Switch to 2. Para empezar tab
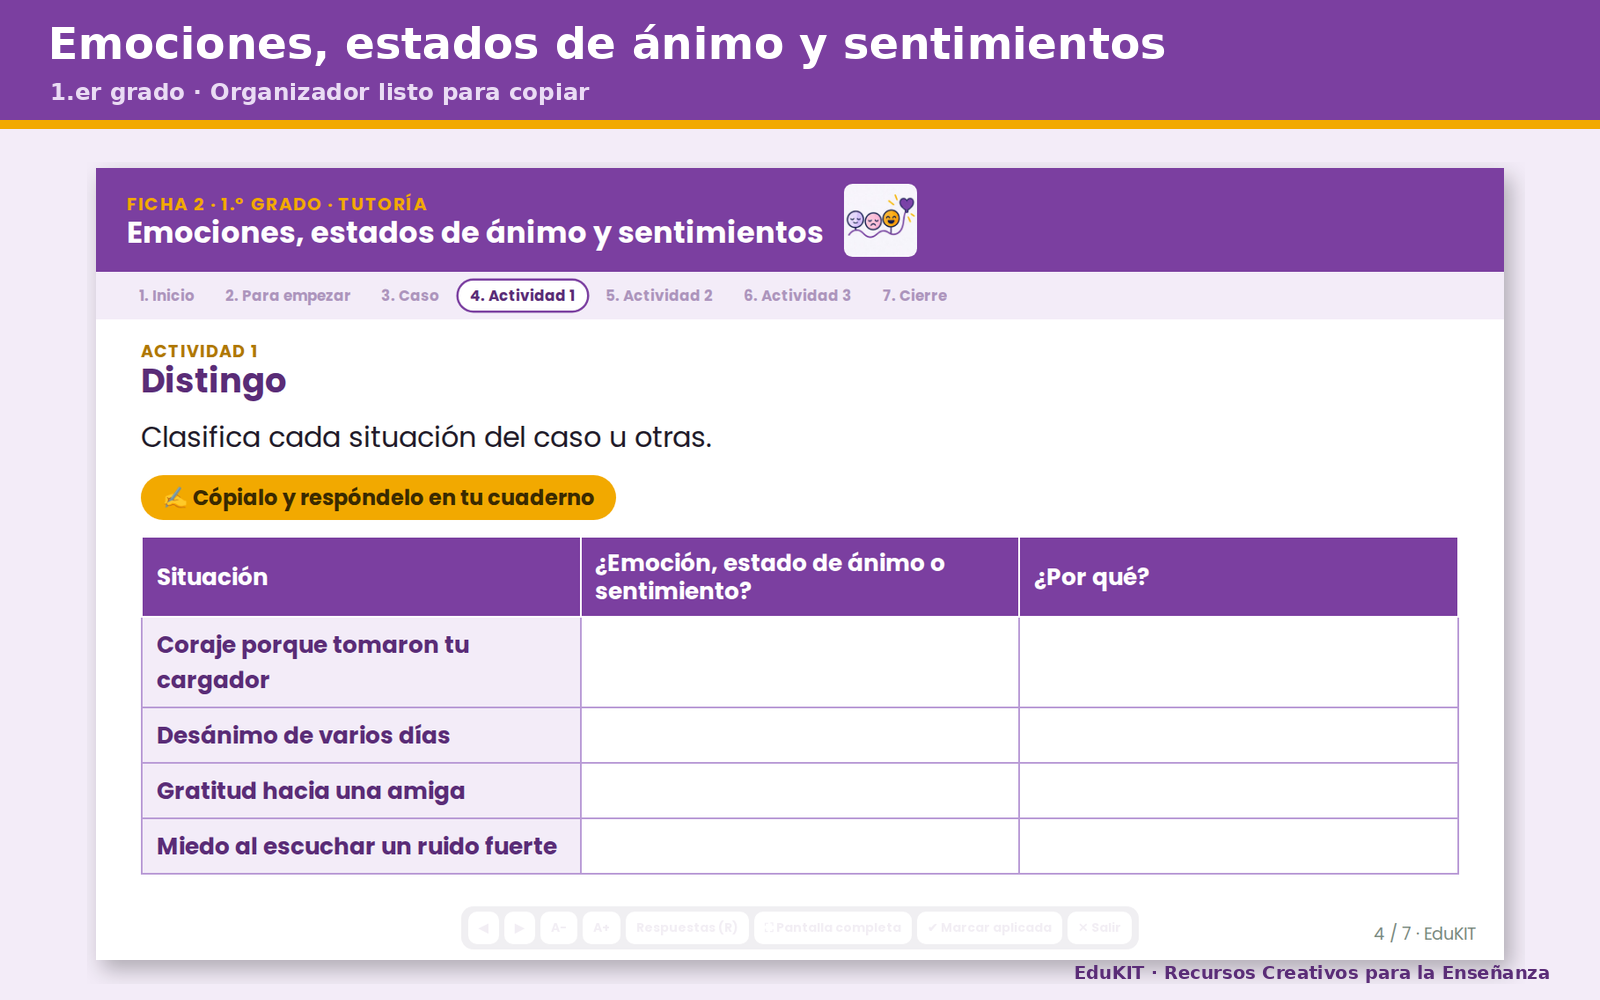Image resolution: width=1600 pixels, height=1000 pixels. click(x=288, y=296)
